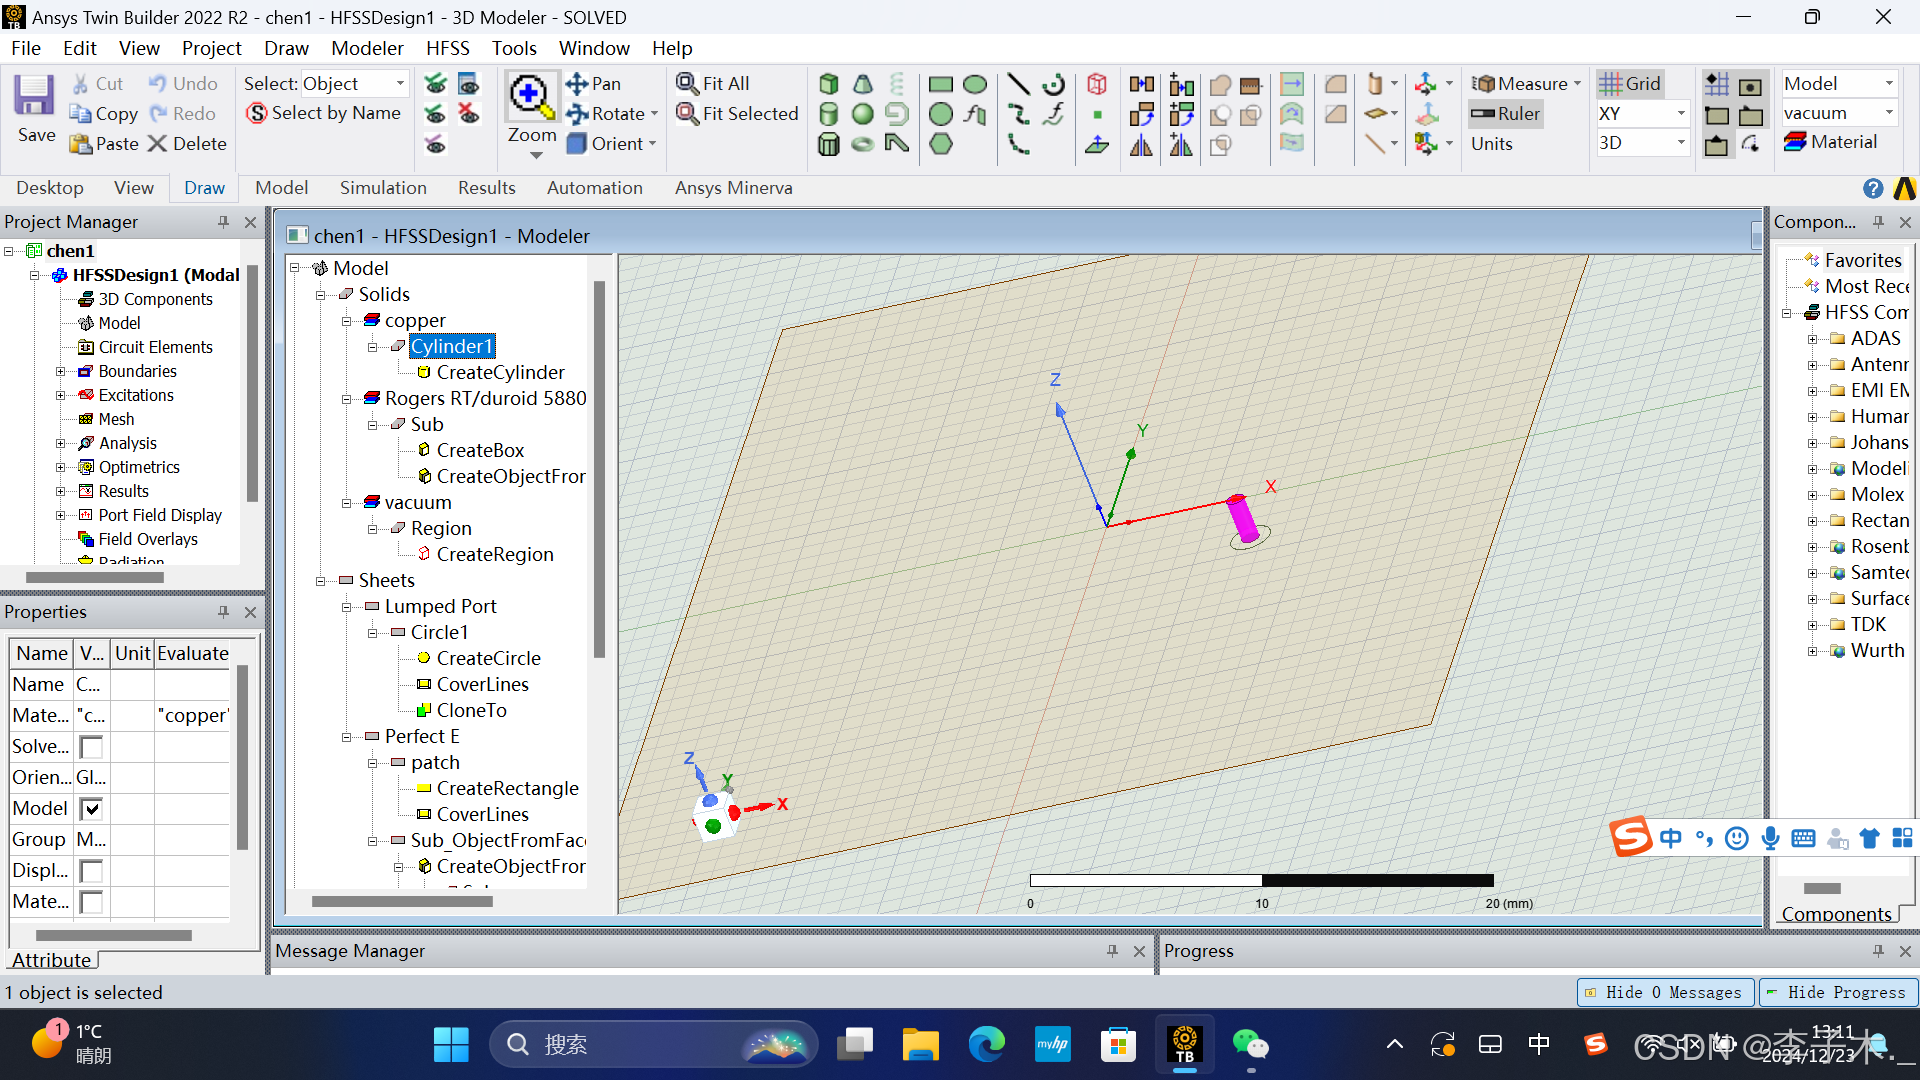Image resolution: width=1920 pixels, height=1080 pixels.
Task: Toggle the Solve Inside checkbox
Action: tap(91, 747)
